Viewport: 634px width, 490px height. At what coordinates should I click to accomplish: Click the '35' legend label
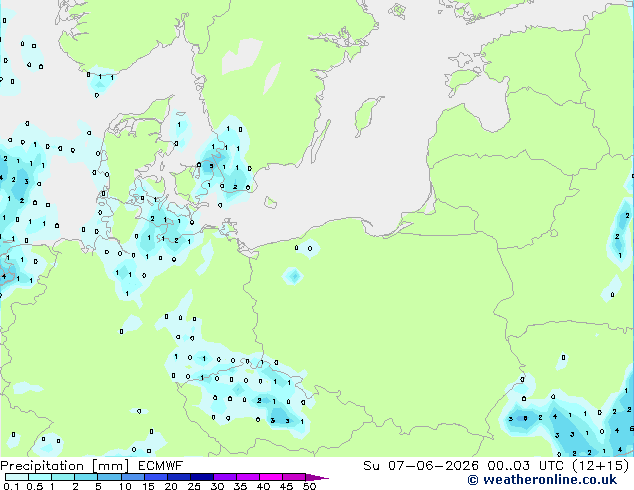click(240, 486)
